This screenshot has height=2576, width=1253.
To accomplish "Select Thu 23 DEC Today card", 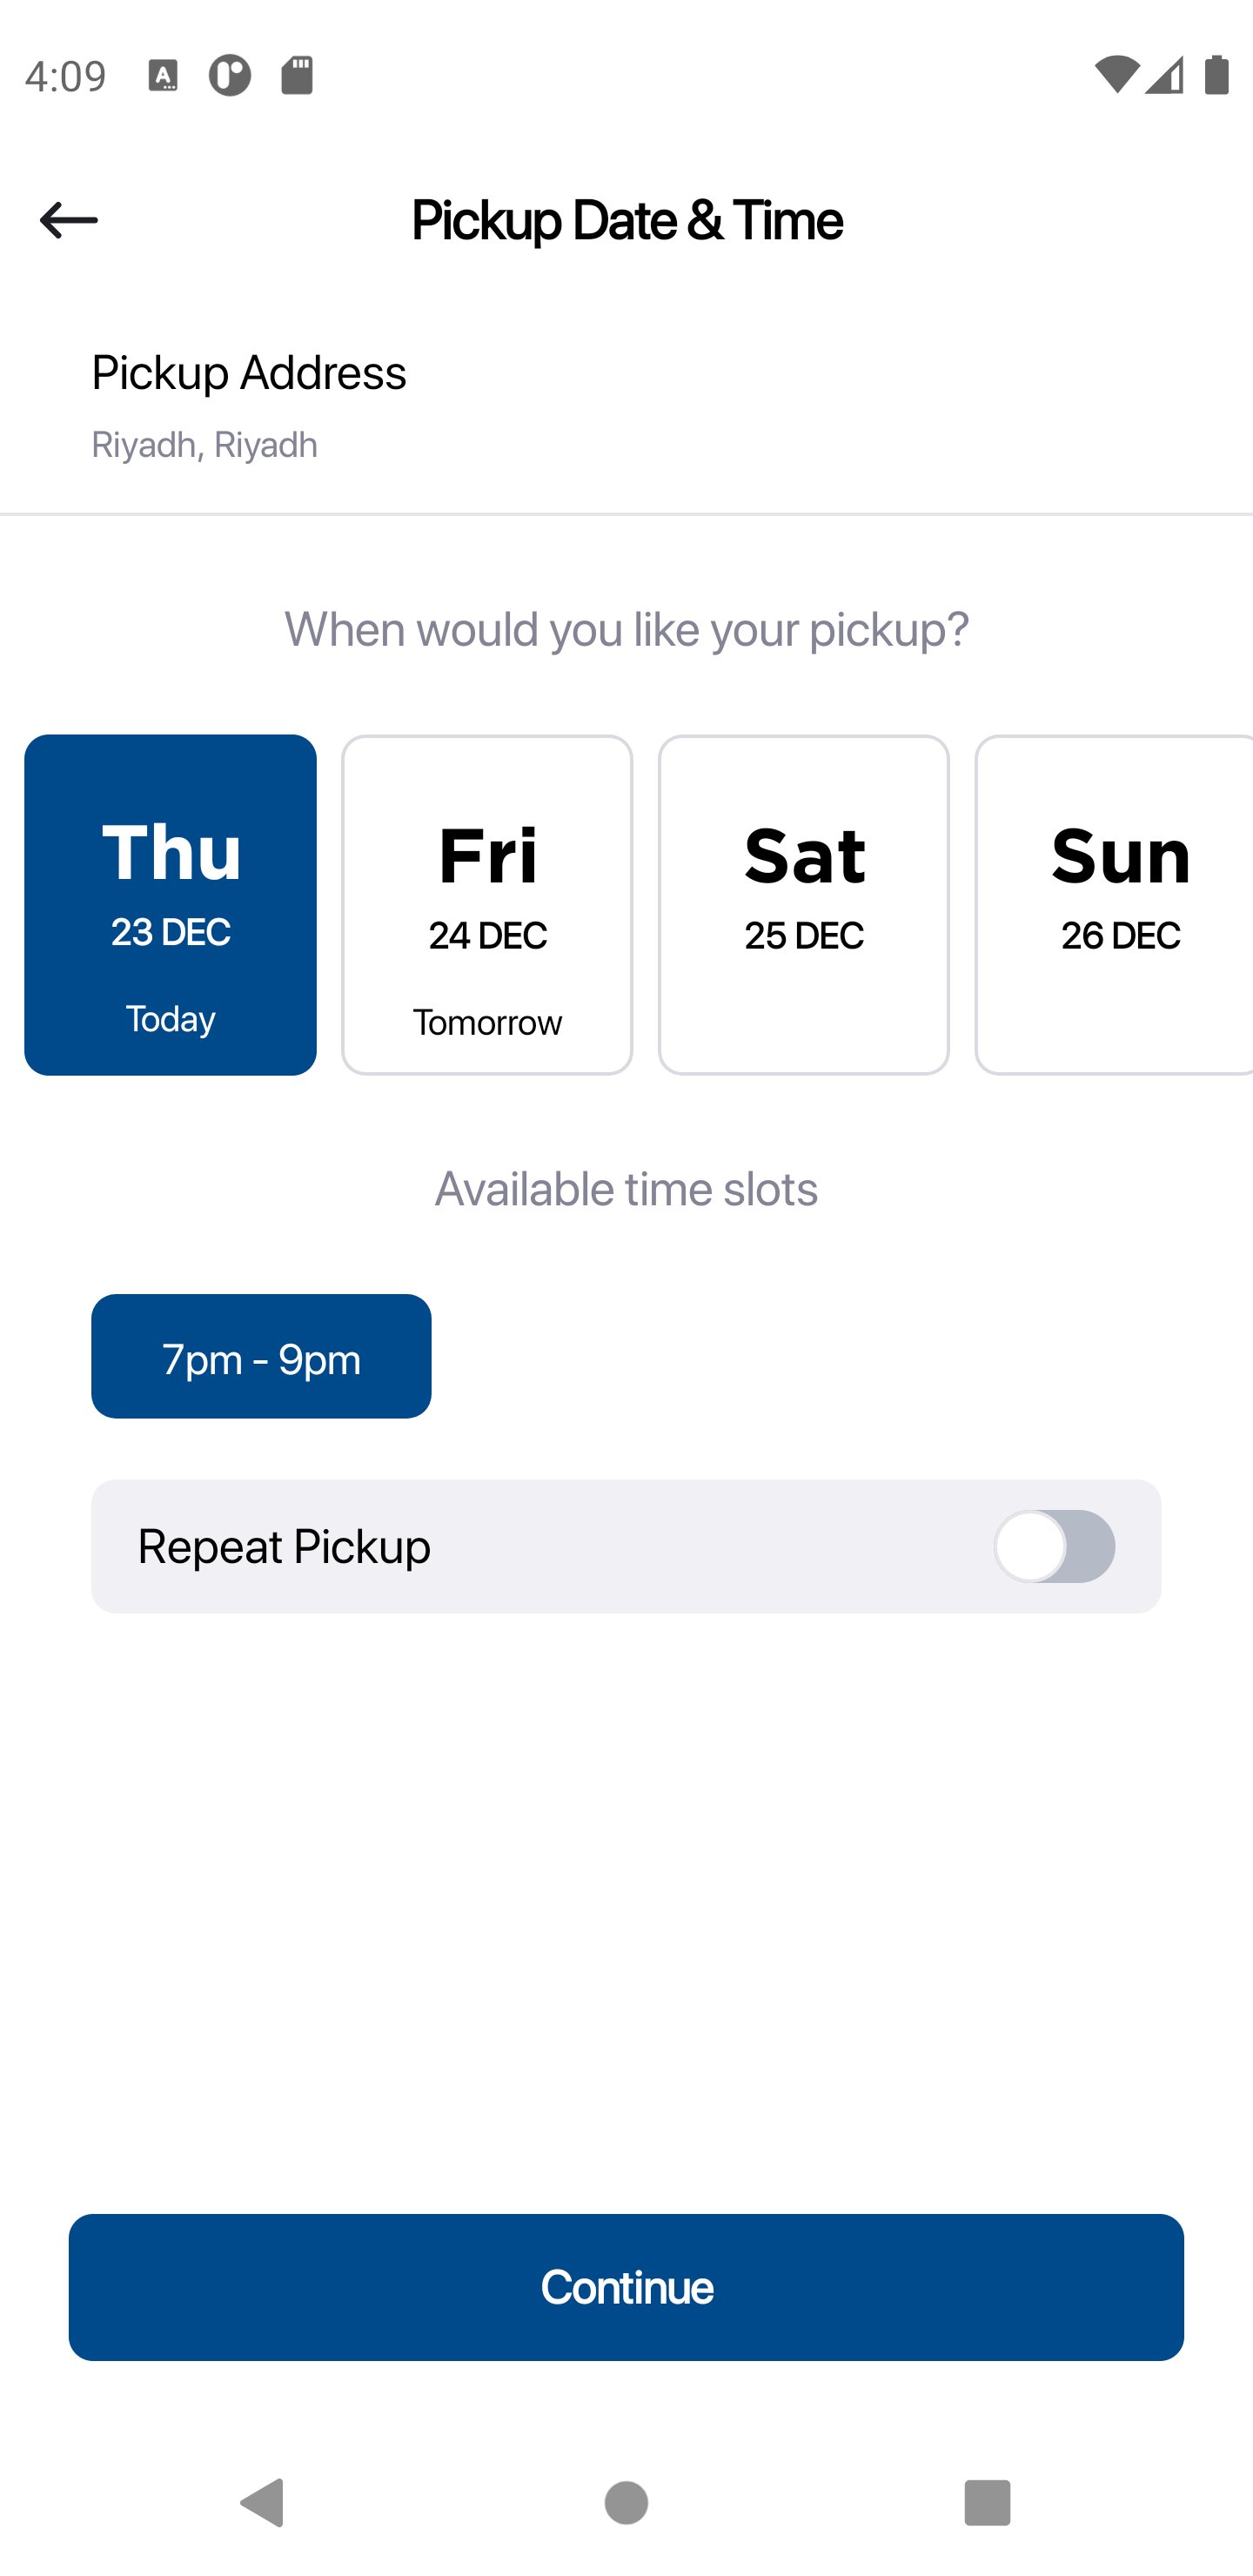I will click(x=170, y=904).
